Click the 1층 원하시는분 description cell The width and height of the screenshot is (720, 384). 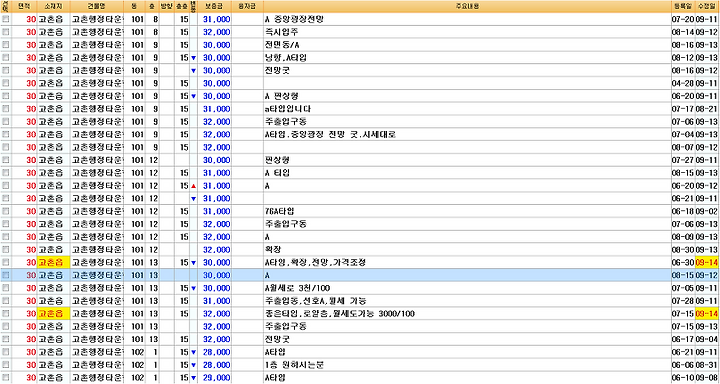tap(467, 365)
